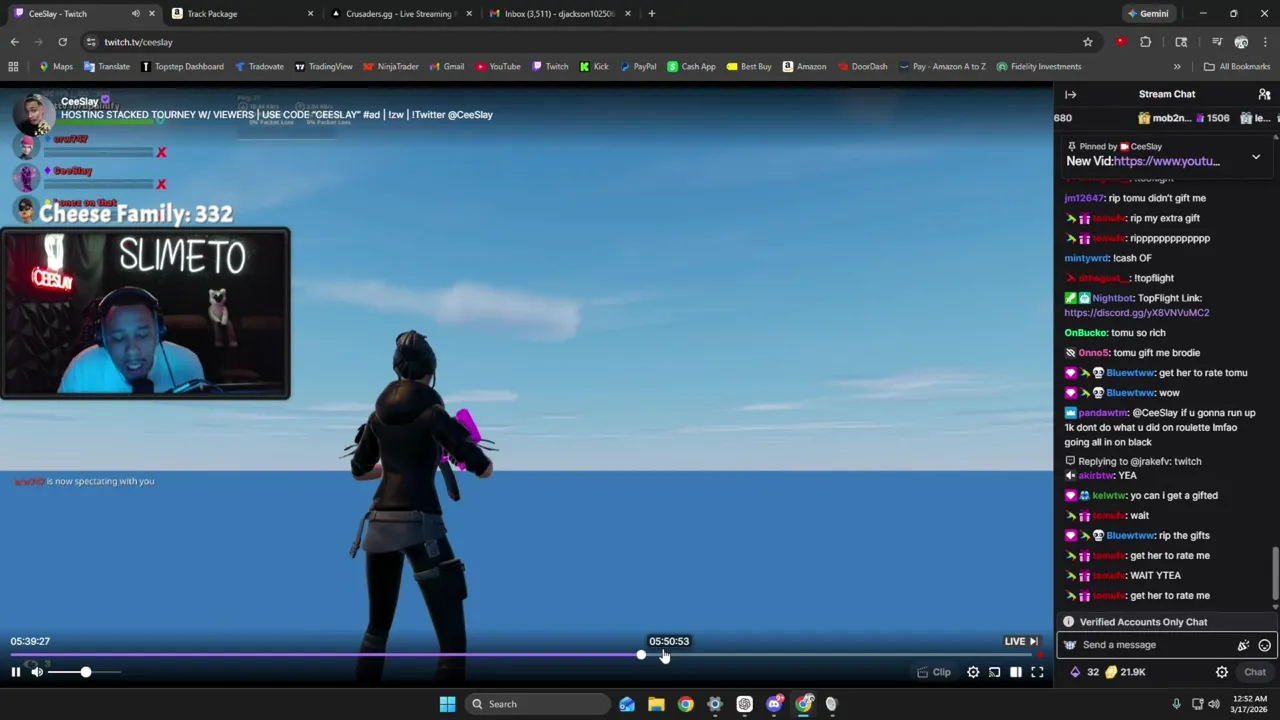The image size is (1280, 720).
Task: Switch to Gmail Inbox tab
Action: pos(559,14)
